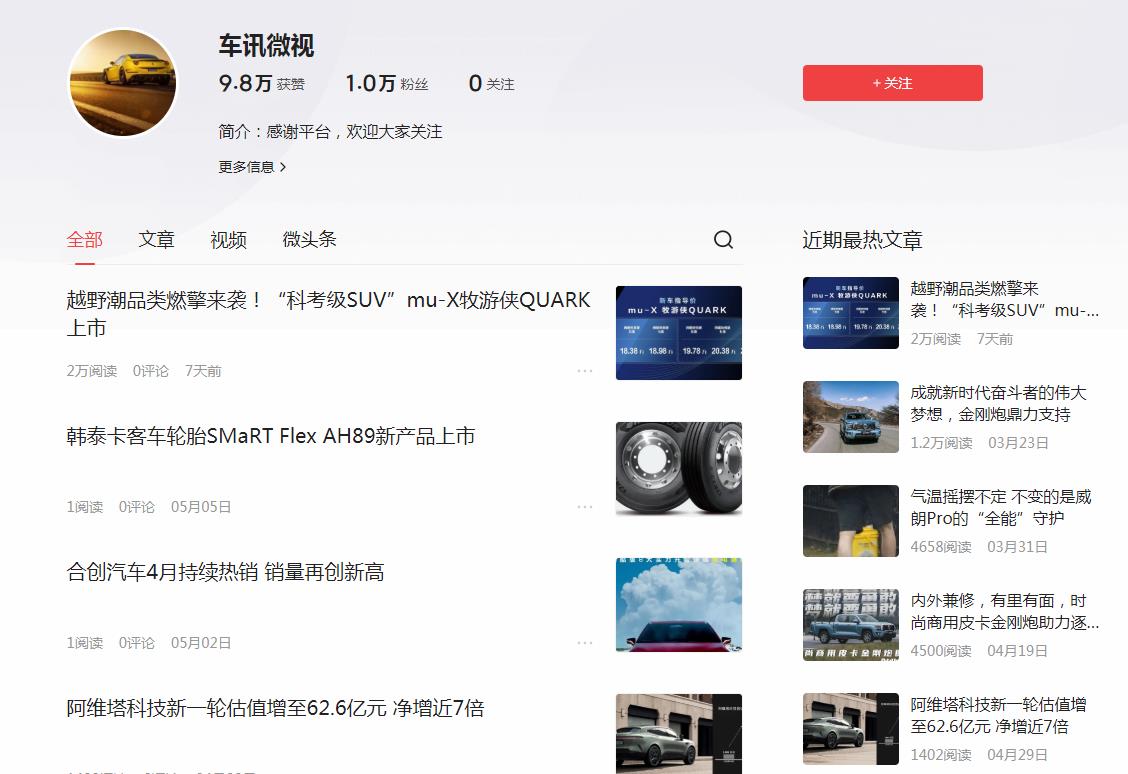Click 1402阅读 in sidebar
This screenshot has width=1128, height=774.
pos(941,755)
